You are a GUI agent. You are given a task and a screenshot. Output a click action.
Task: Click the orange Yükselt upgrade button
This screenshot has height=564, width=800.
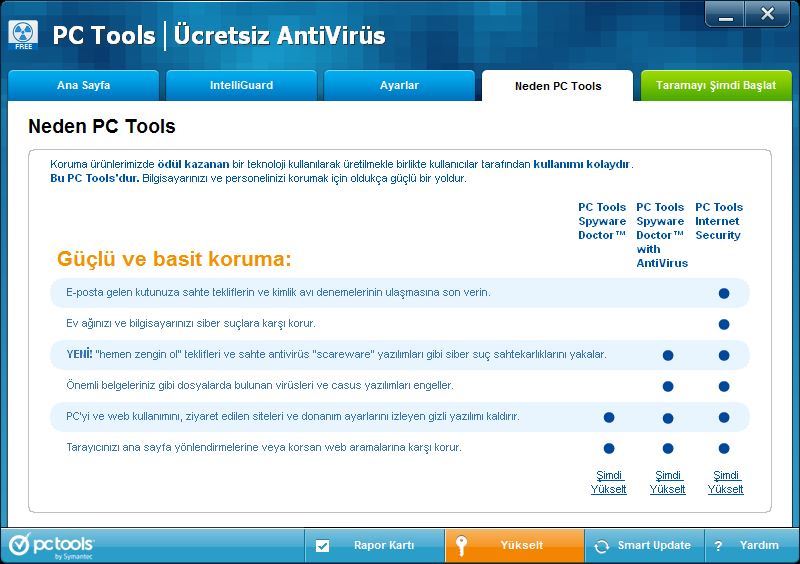click(x=514, y=546)
